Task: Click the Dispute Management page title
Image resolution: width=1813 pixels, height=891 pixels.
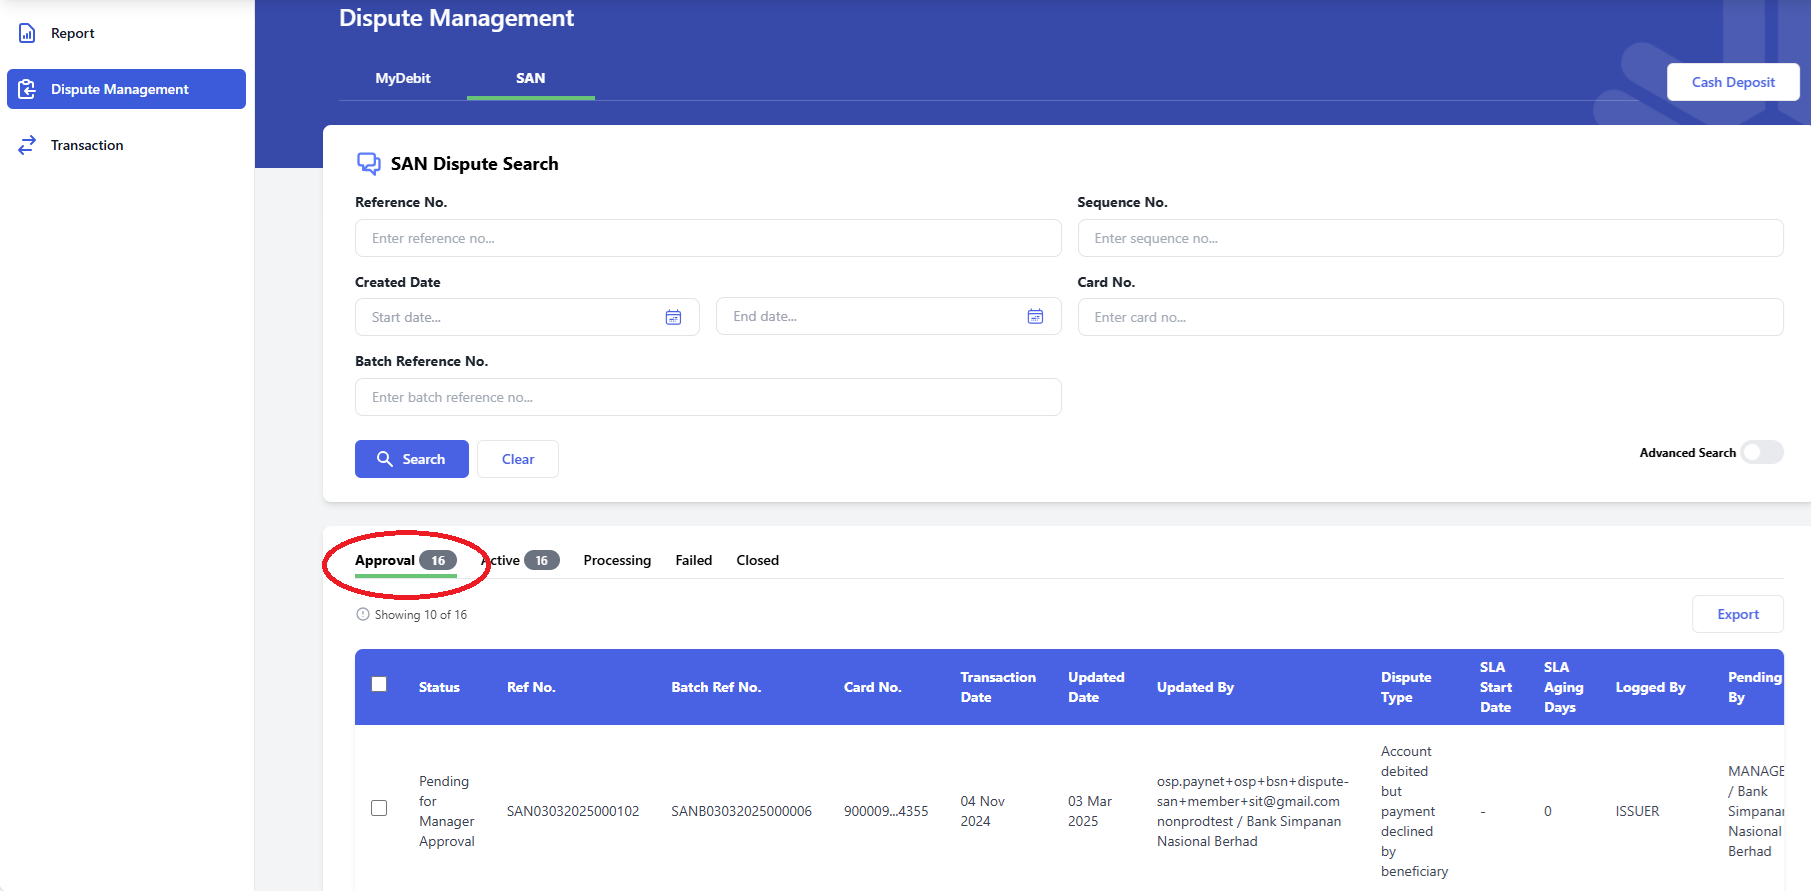Action: (456, 18)
